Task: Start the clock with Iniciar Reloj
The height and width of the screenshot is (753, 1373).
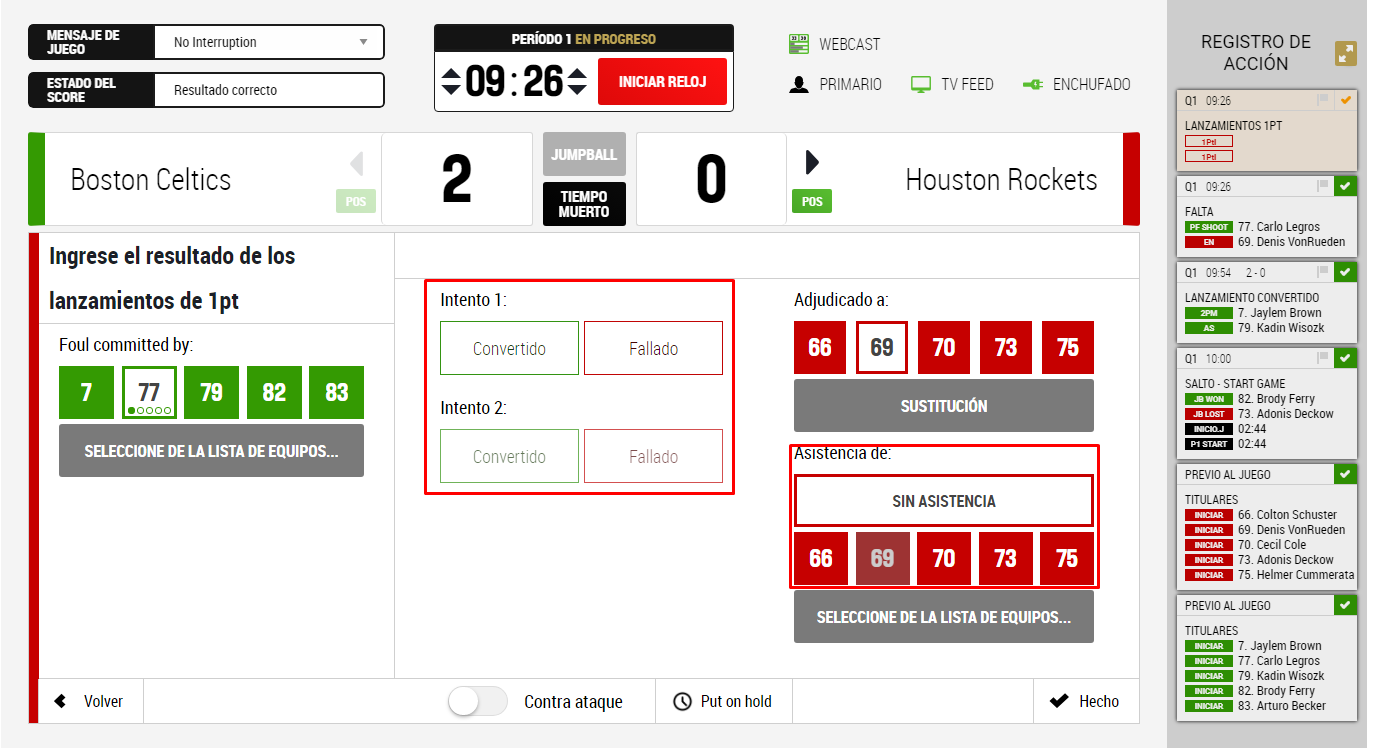Action: pos(662,81)
